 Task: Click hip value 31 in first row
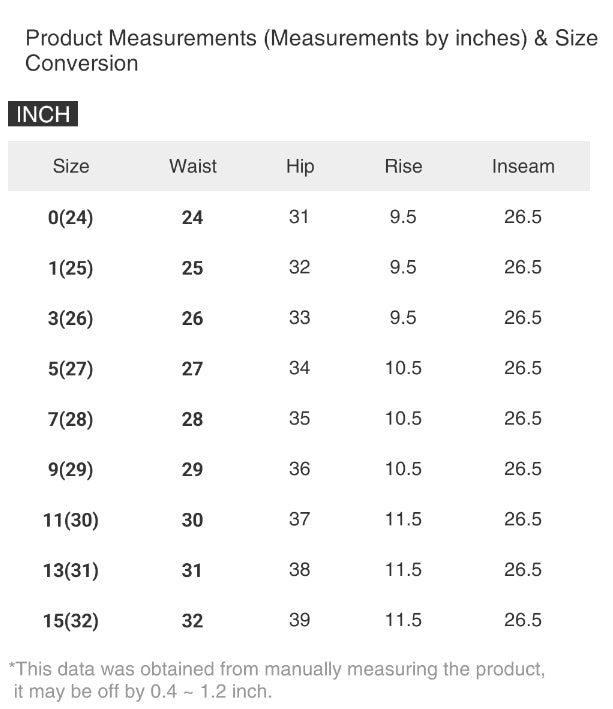click(299, 217)
